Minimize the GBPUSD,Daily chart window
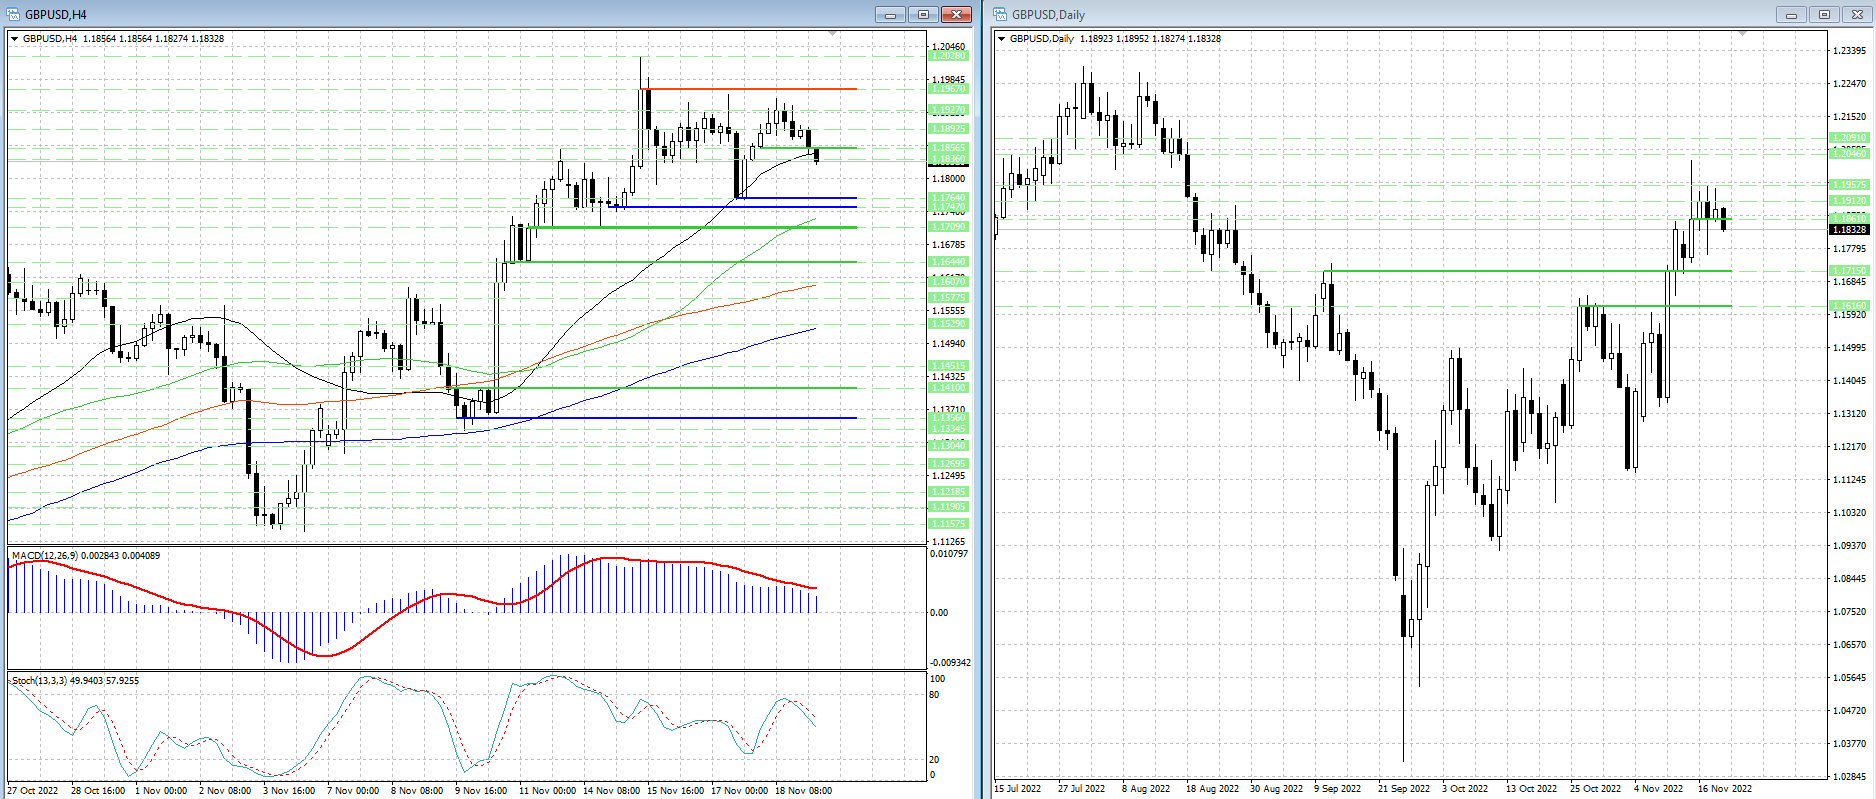This screenshot has width=1876, height=799. coord(1791,14)
